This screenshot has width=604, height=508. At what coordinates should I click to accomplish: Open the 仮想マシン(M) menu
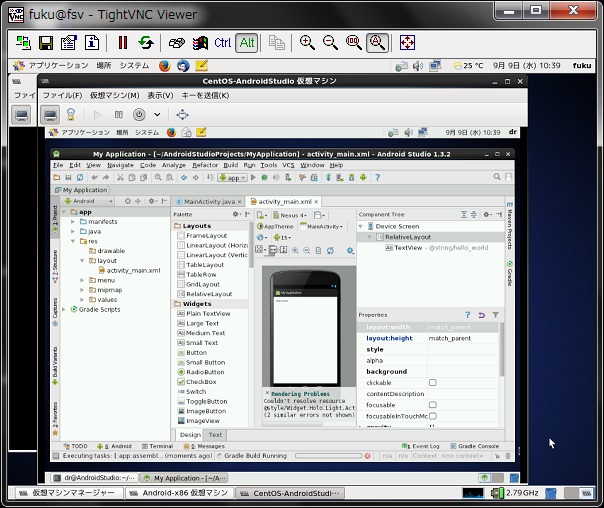point(117,95)
